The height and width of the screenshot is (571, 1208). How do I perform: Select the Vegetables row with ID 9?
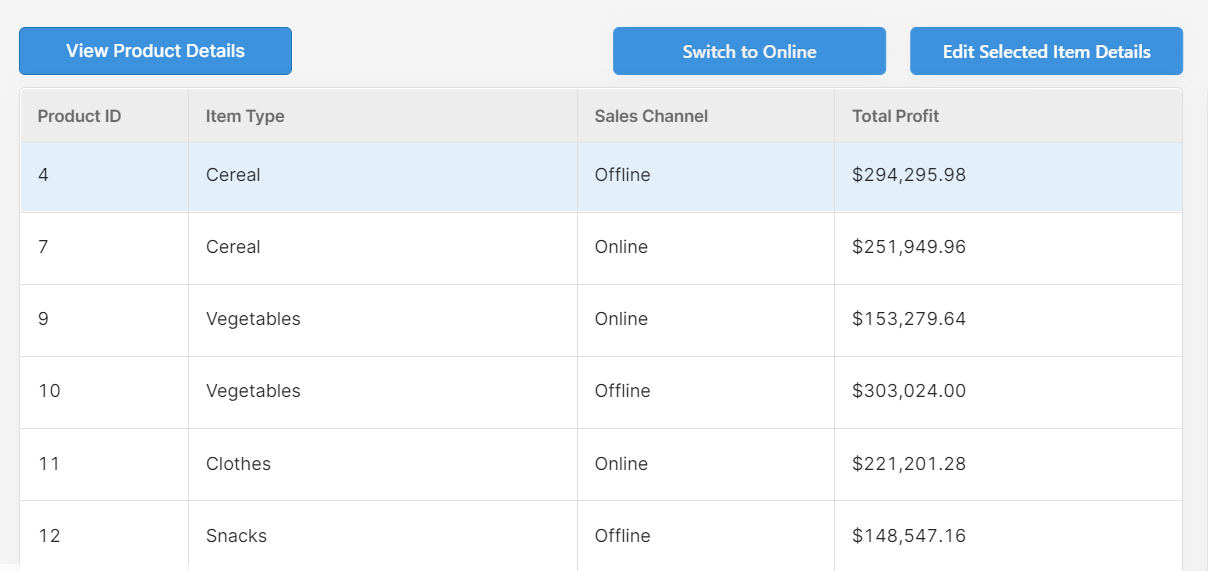point(601,320)
